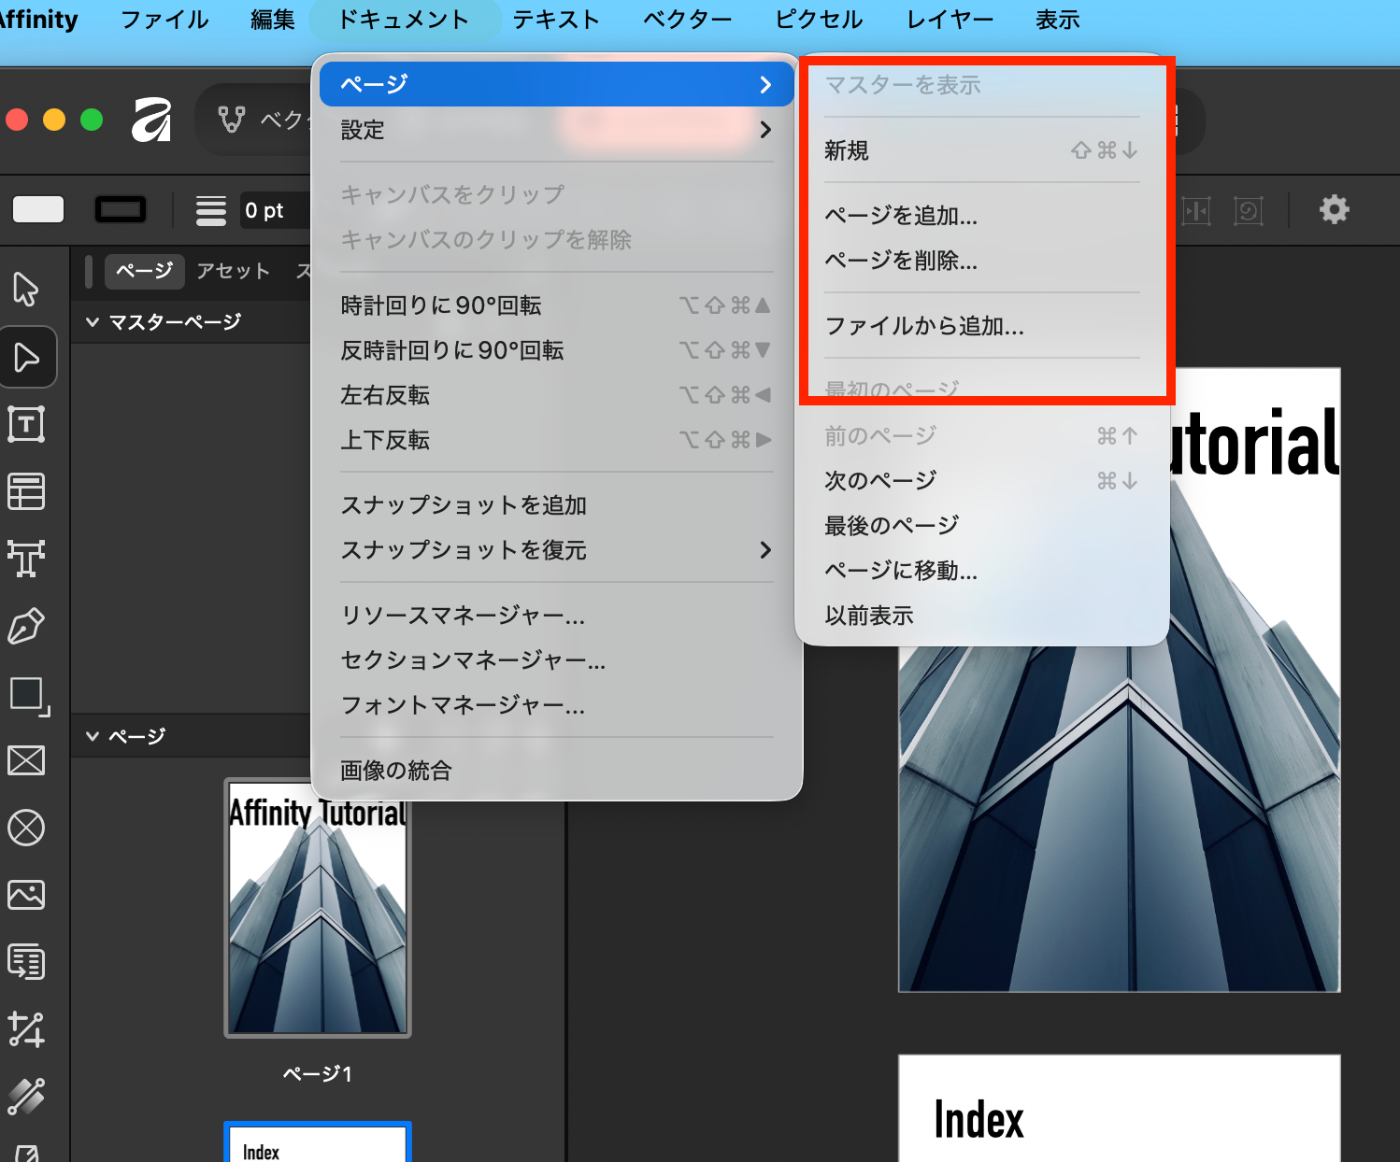Choose 反時計回りに90°回転
The width and height of the screenshot is (1400, 1162).
(556, 350)
